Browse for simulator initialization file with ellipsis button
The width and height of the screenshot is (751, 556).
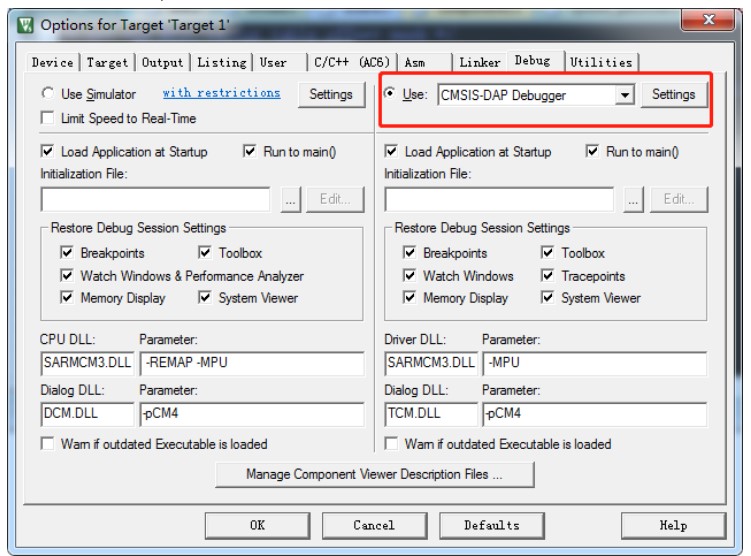click(290, 199)
